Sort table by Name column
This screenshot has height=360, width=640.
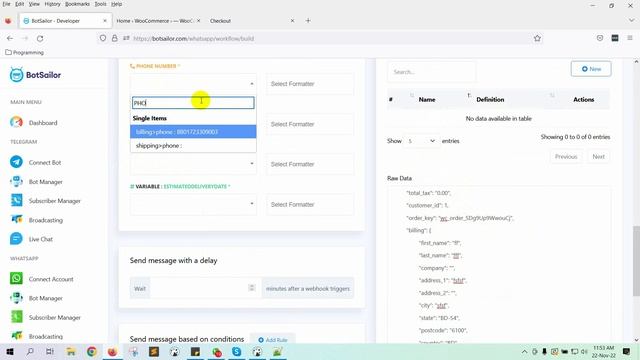point(427,100)
